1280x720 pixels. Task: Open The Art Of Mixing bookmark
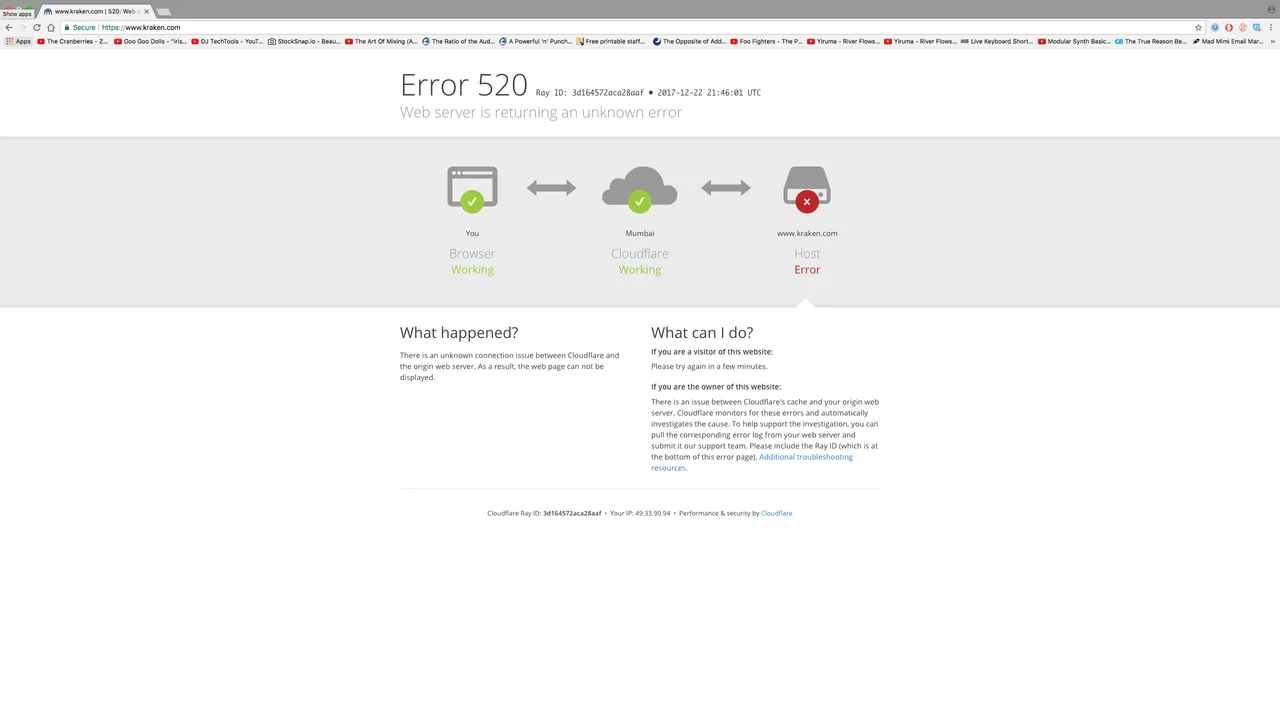point(381,41)
